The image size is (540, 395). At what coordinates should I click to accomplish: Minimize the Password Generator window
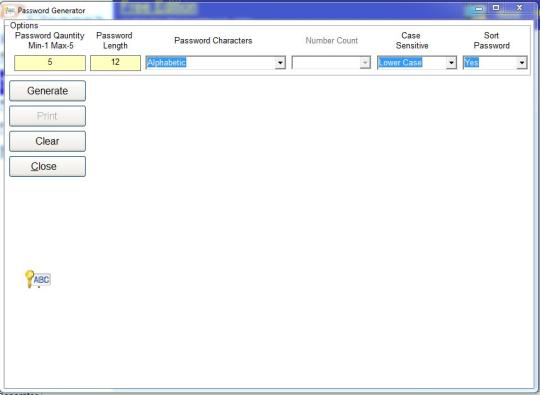tap(479, 8)
